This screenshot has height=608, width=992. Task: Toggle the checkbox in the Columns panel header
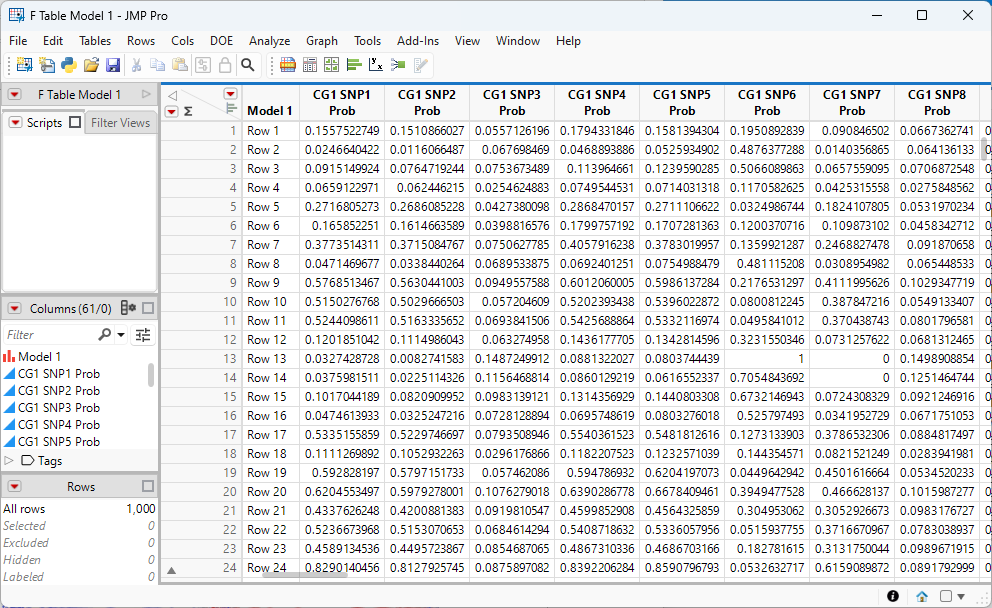[148, 308]
